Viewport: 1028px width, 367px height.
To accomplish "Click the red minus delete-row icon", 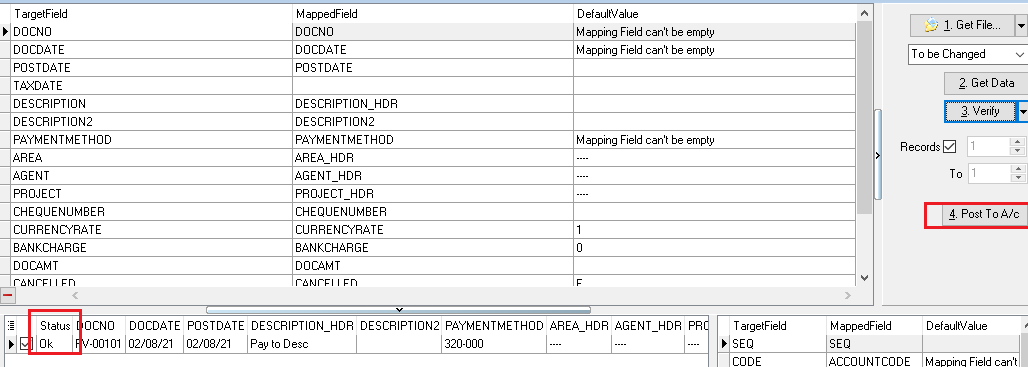I will point(7,296).
